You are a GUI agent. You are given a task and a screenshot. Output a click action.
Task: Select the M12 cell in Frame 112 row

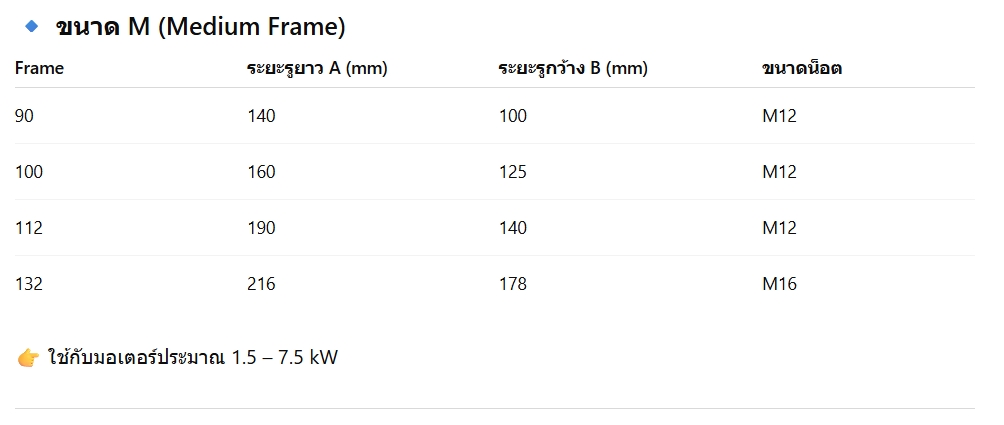coord(779,228)
